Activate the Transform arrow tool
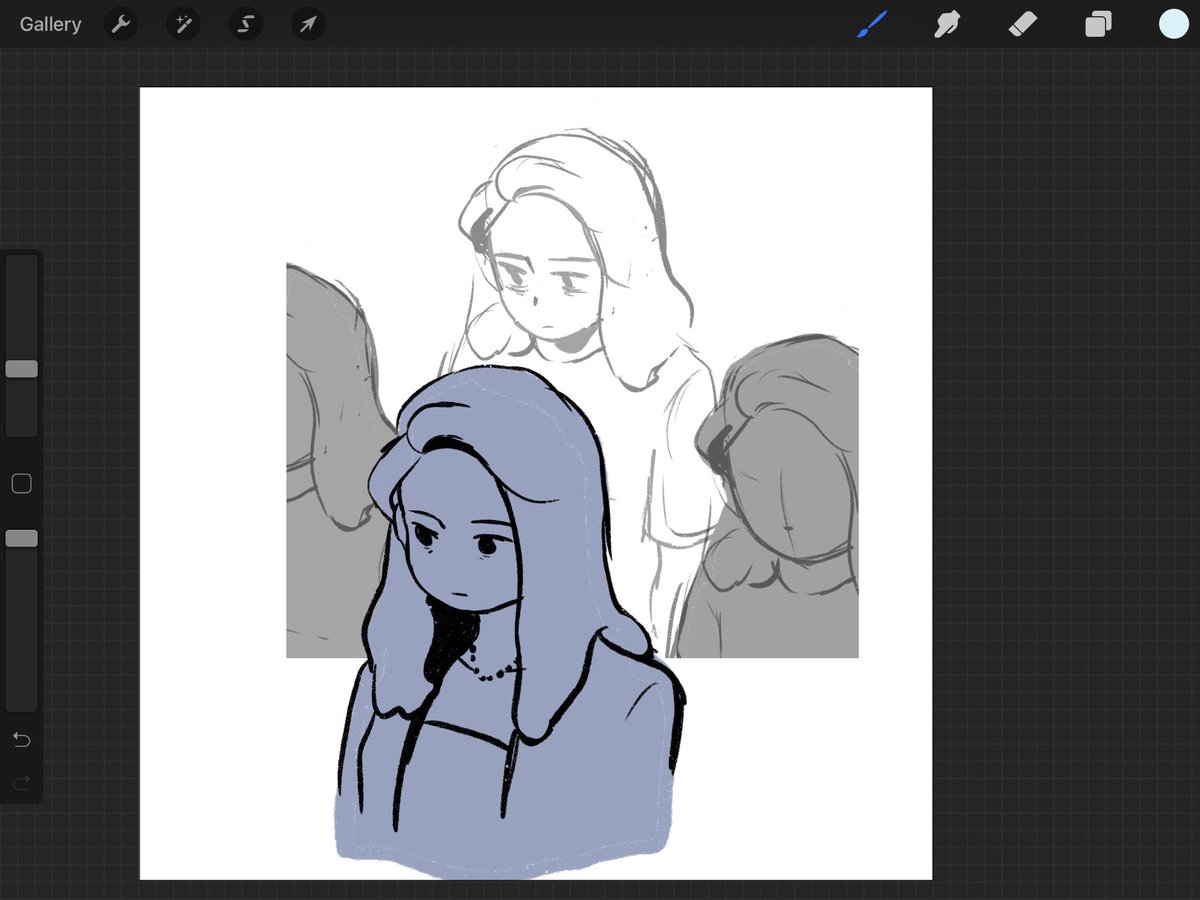This screenshot has height=900, width=1200. coord(308,24)
